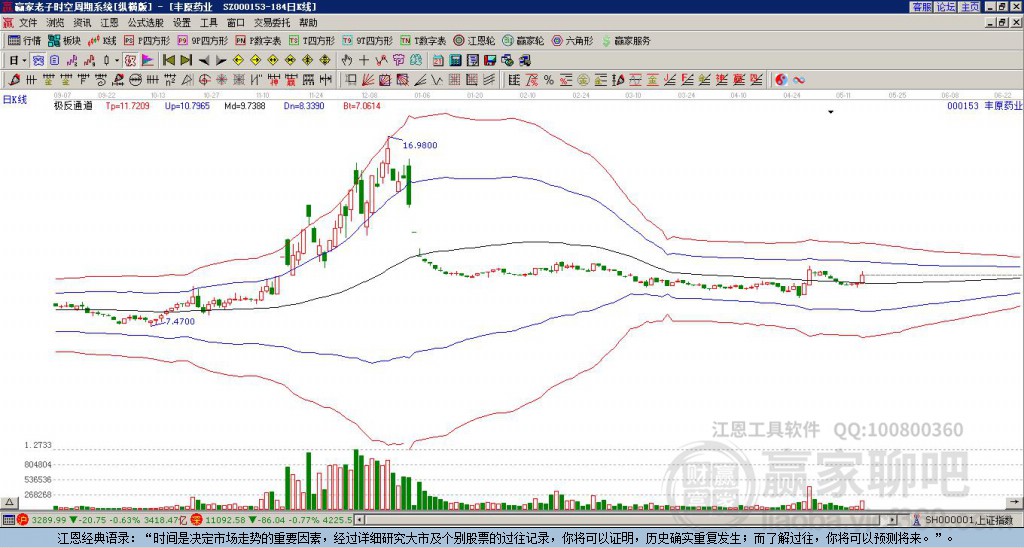
Task: Open the P四方形 tool
Action: [x=147, y=41]
